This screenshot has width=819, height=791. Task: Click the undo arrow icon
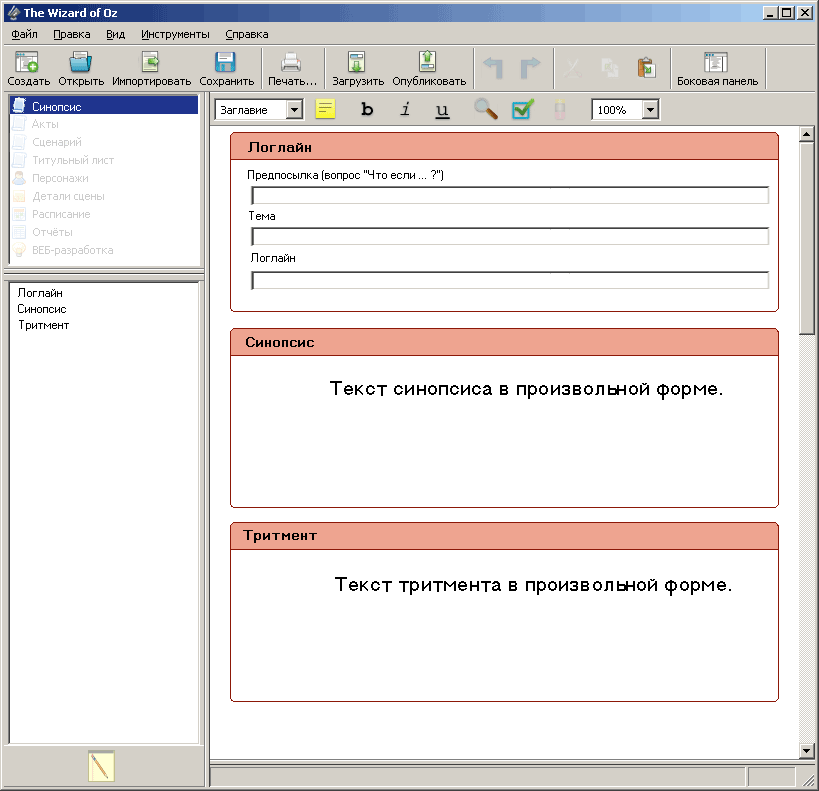(x=493, y=68)
